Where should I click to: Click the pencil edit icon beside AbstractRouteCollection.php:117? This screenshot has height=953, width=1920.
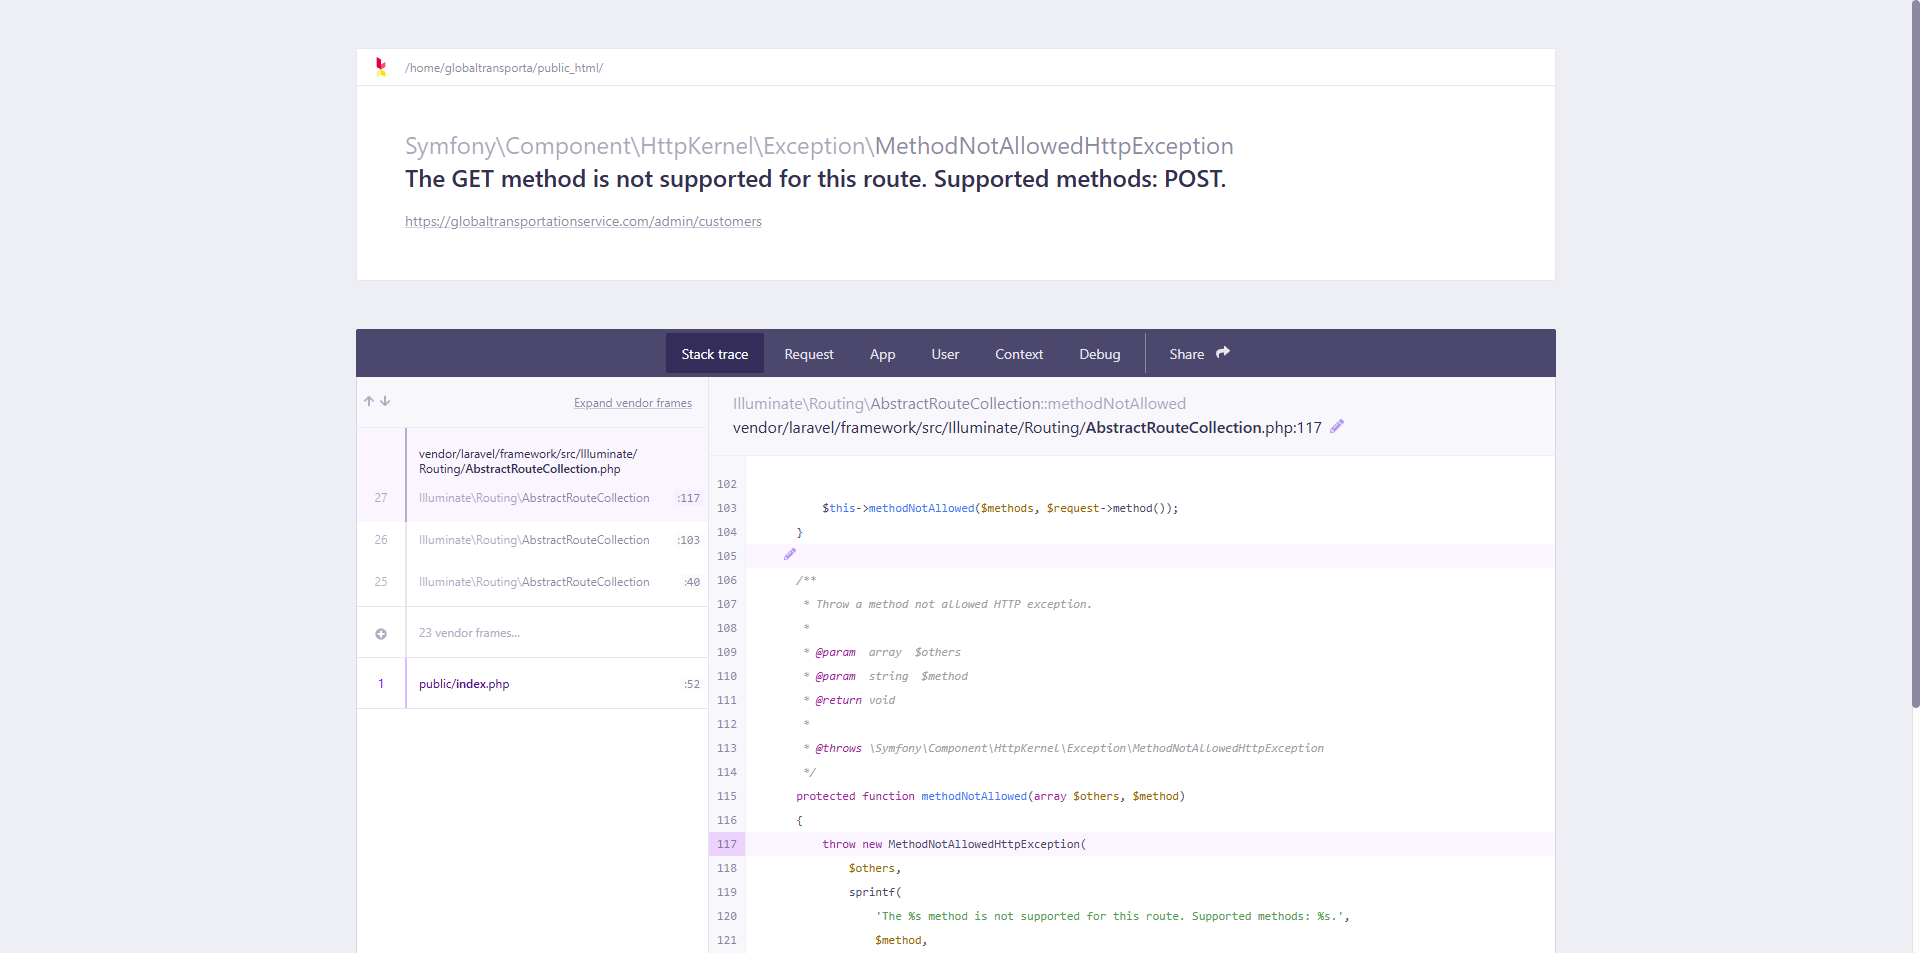pyautogui.click(x=1337, y=427)
